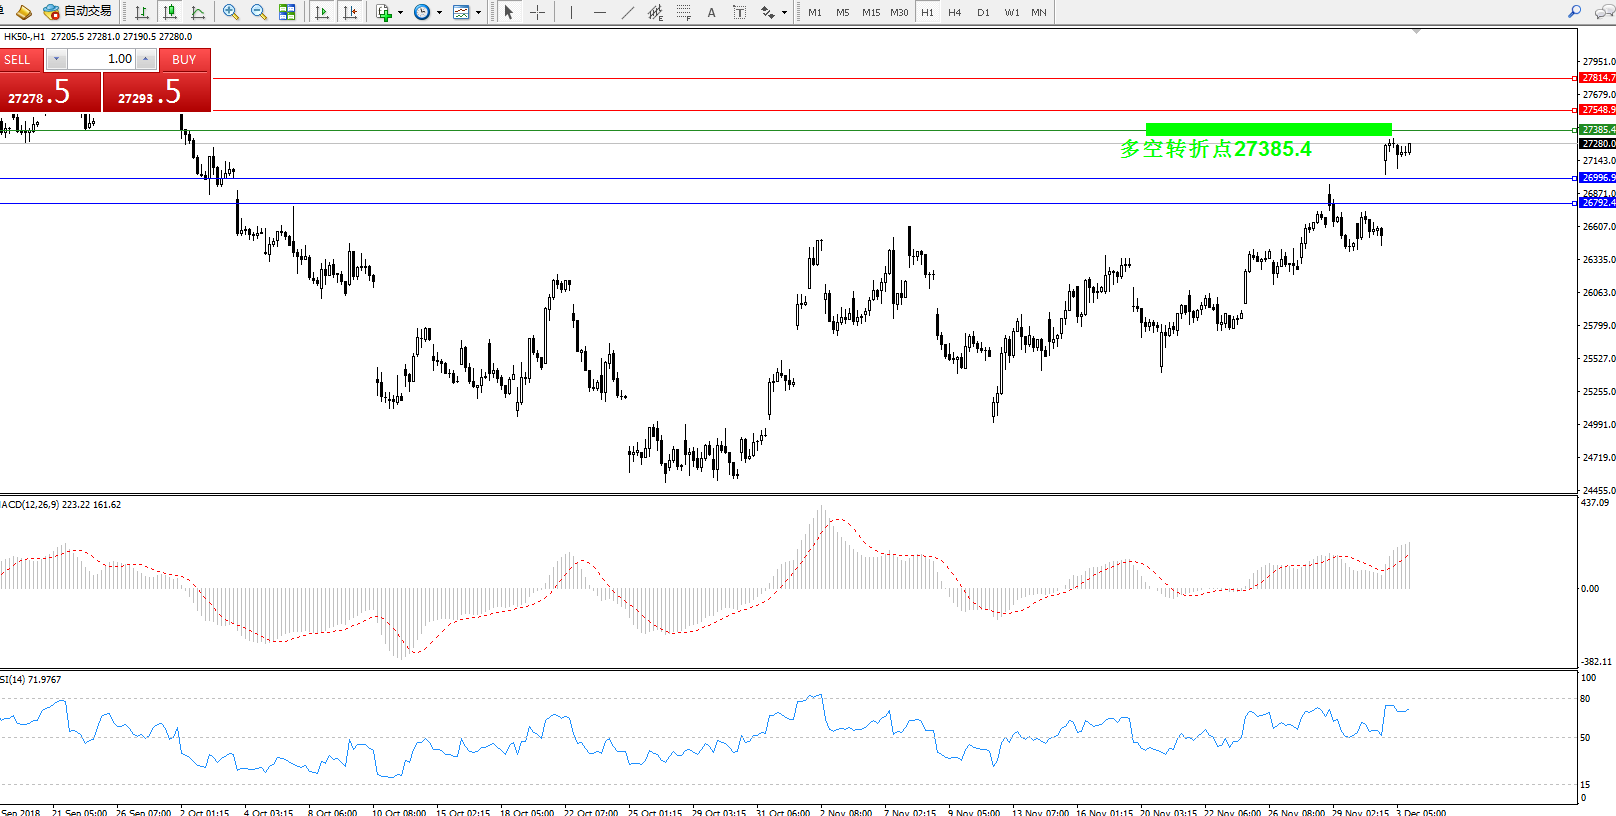Draw a vertical line tool

(x=571, y=12)
